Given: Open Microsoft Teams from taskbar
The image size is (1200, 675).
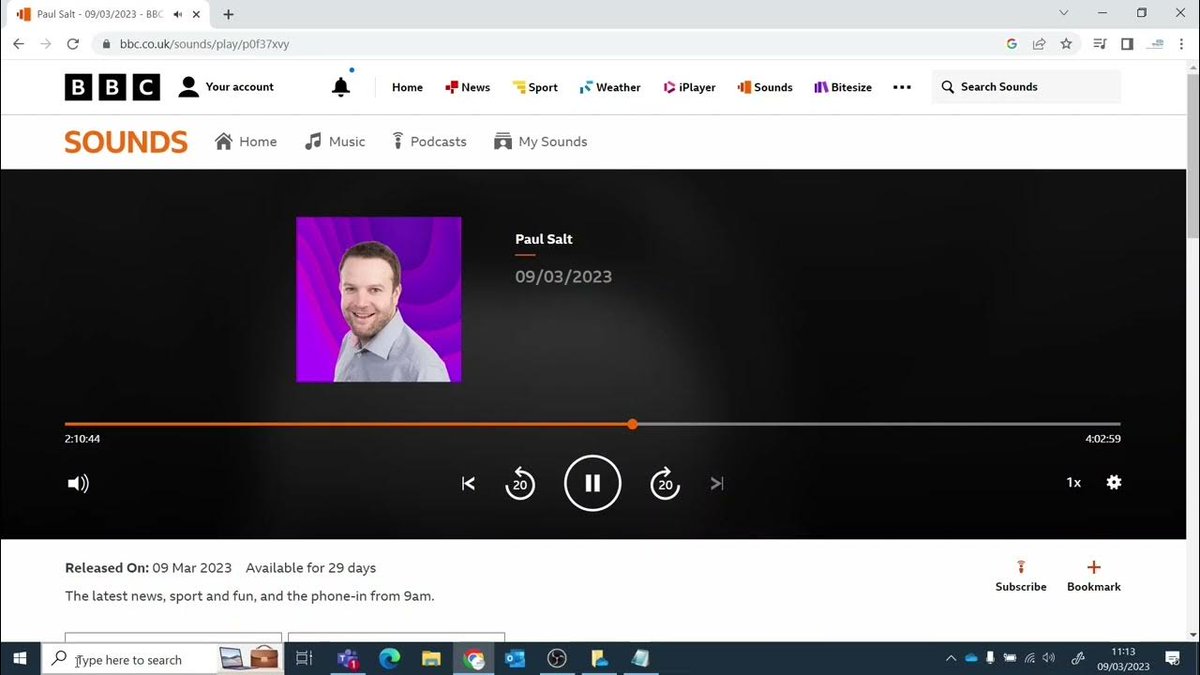Looking at the screenshot, I should click(348, 659).
